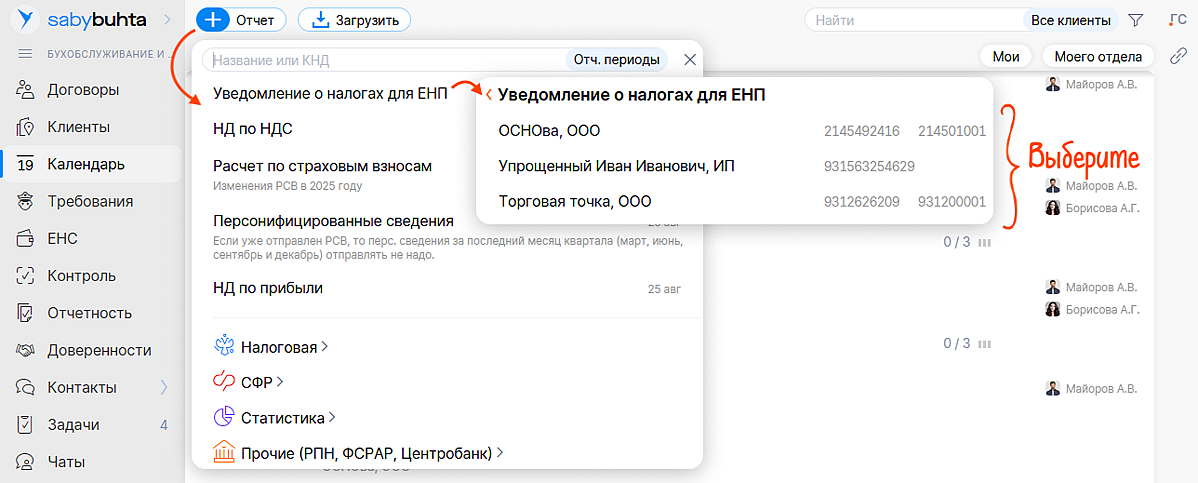Click the Отчет create button
1198x483 pixels.
(x=241, y=20)
